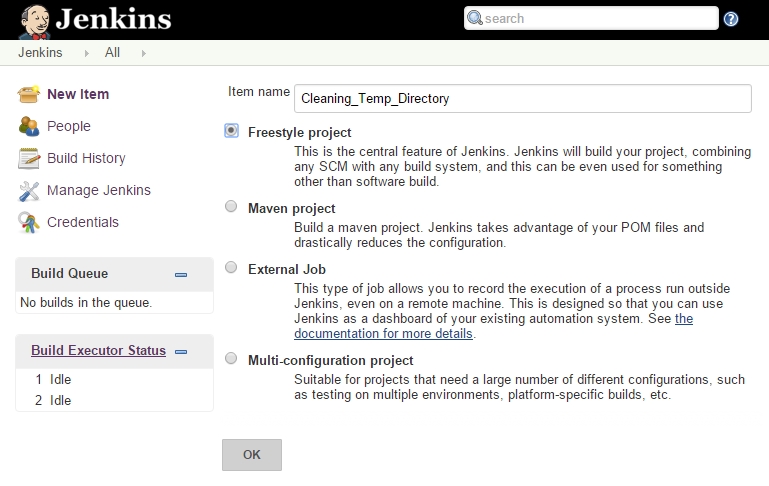The width and height of the screenshot is (769, 486).
Task: Open the Build History link
Action: coord(86,158)
